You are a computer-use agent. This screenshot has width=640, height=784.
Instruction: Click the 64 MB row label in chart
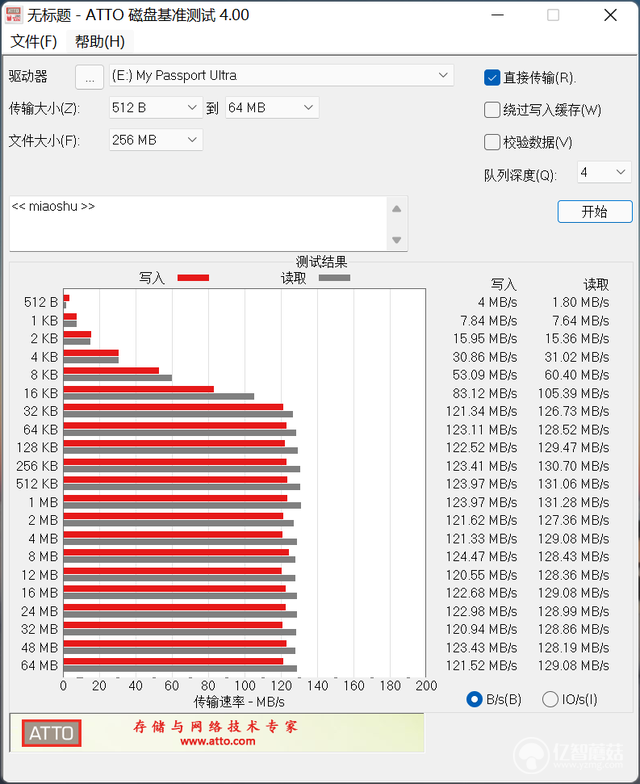pyautogui.click(x=40, y=666)
